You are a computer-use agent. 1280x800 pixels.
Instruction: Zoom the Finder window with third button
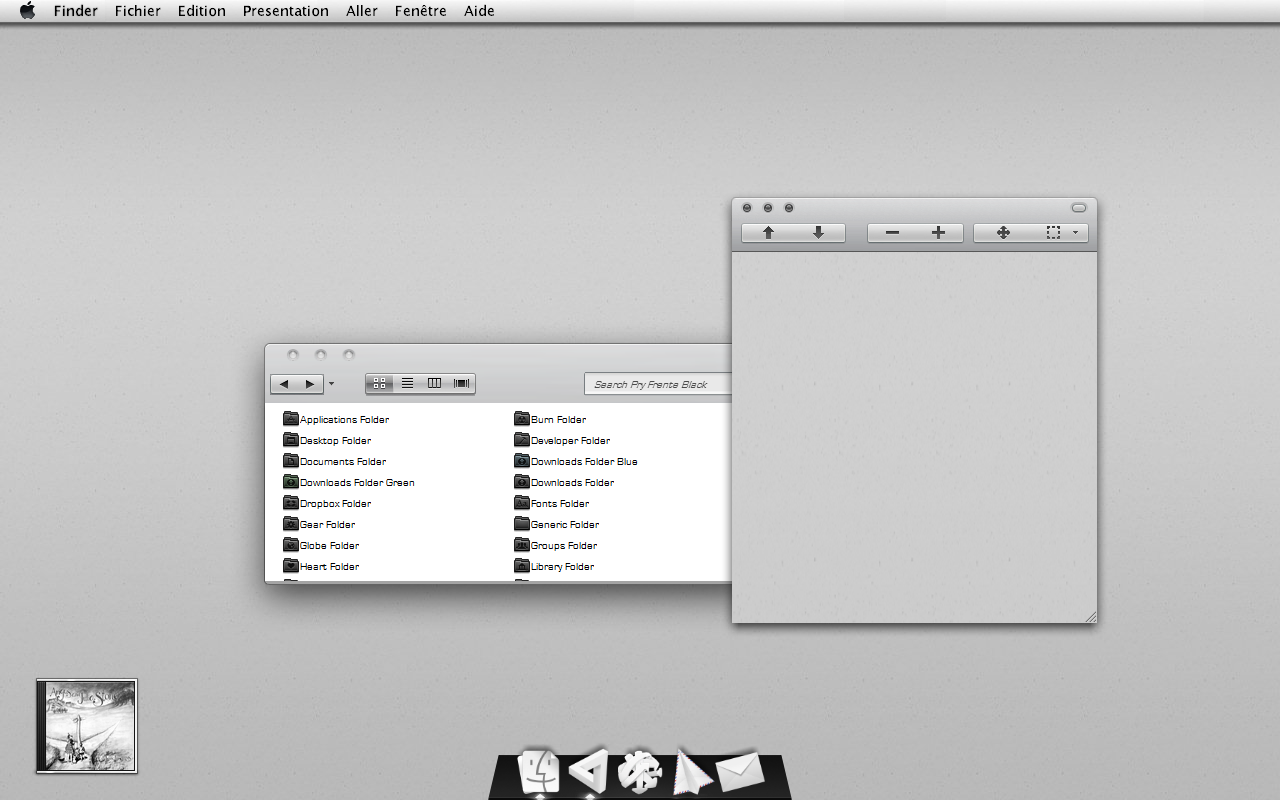pos(349,354)
